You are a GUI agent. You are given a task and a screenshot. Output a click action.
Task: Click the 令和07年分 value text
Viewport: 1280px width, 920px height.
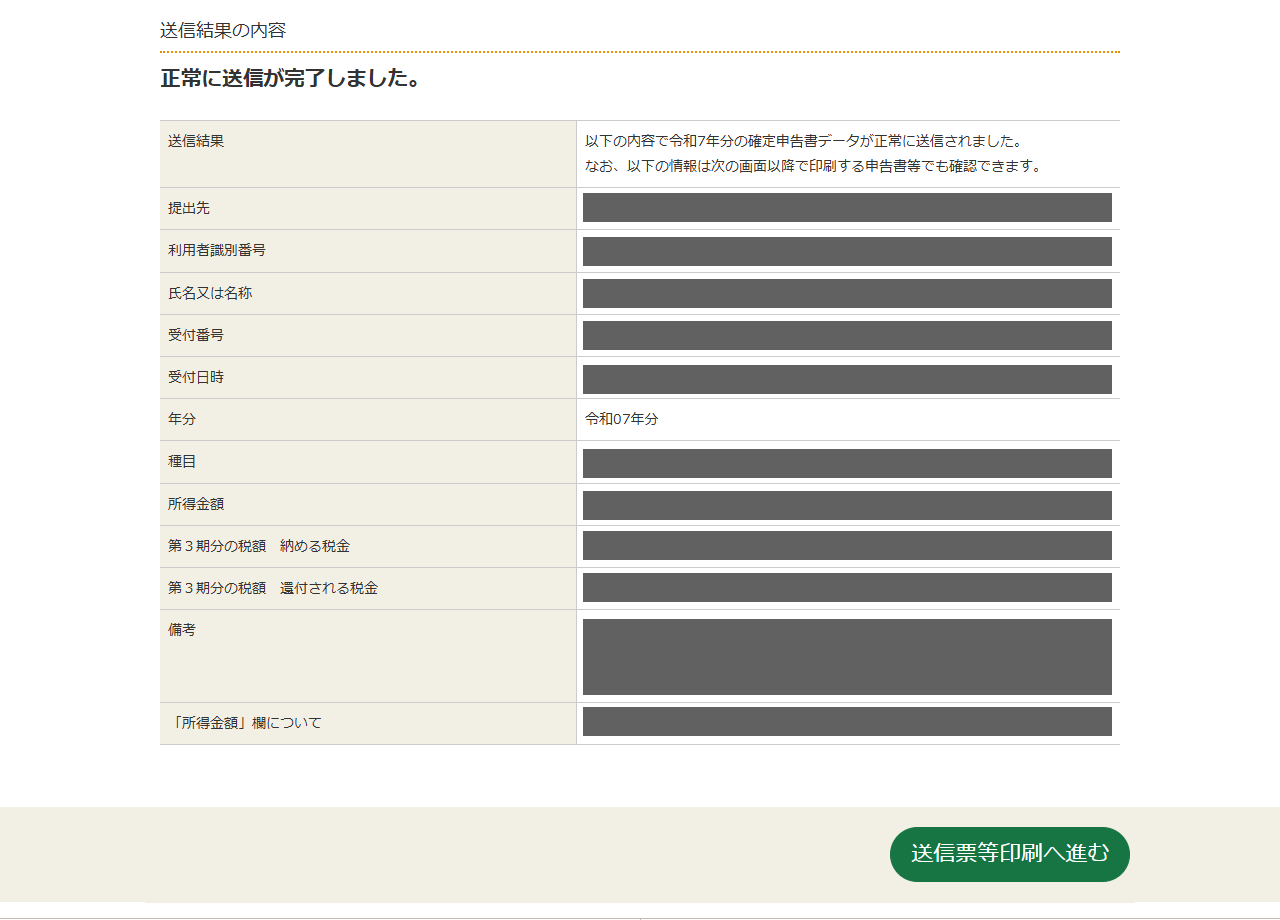[x=622, y=419]
